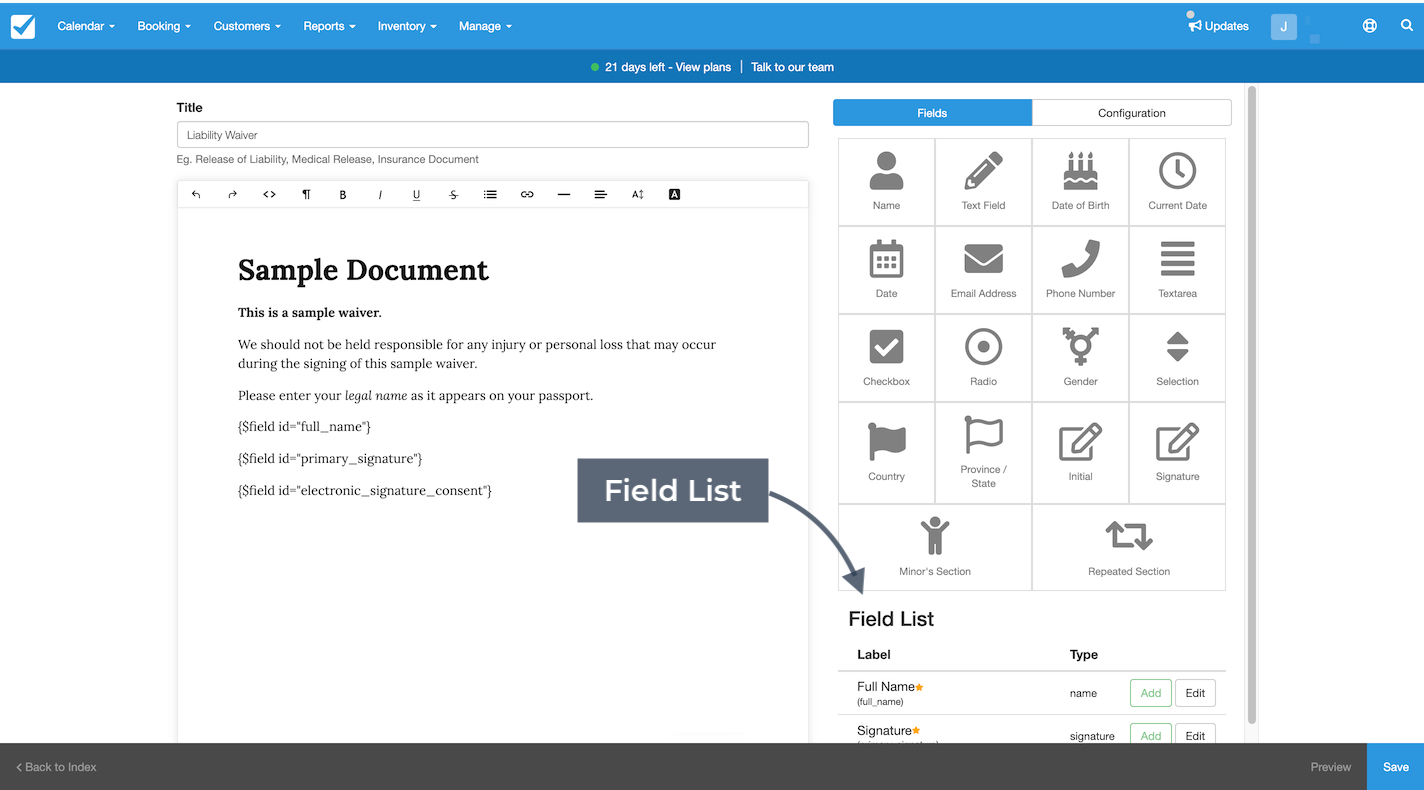Open the Inventory dropdown
This screenshot has width=1424, height=790.
407,26
